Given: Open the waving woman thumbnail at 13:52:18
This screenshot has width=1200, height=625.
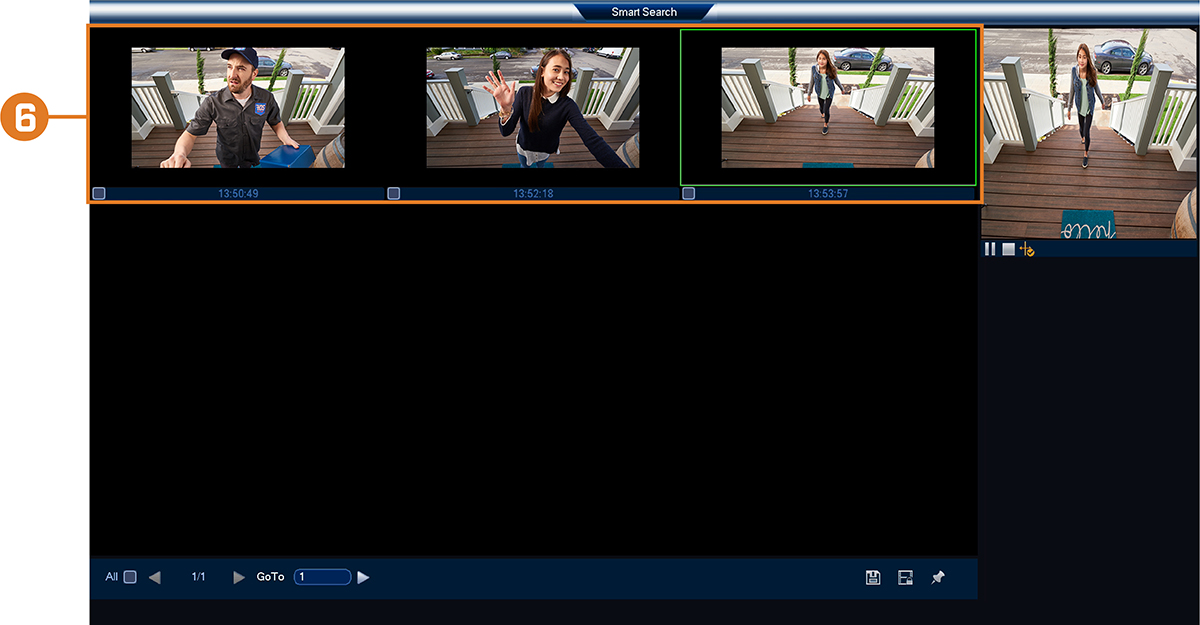Looking at the screenshot, I should (x=533, y=107).
